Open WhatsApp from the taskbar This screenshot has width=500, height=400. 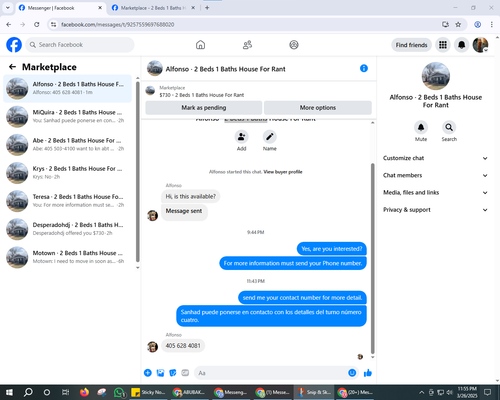click(119, 392)
